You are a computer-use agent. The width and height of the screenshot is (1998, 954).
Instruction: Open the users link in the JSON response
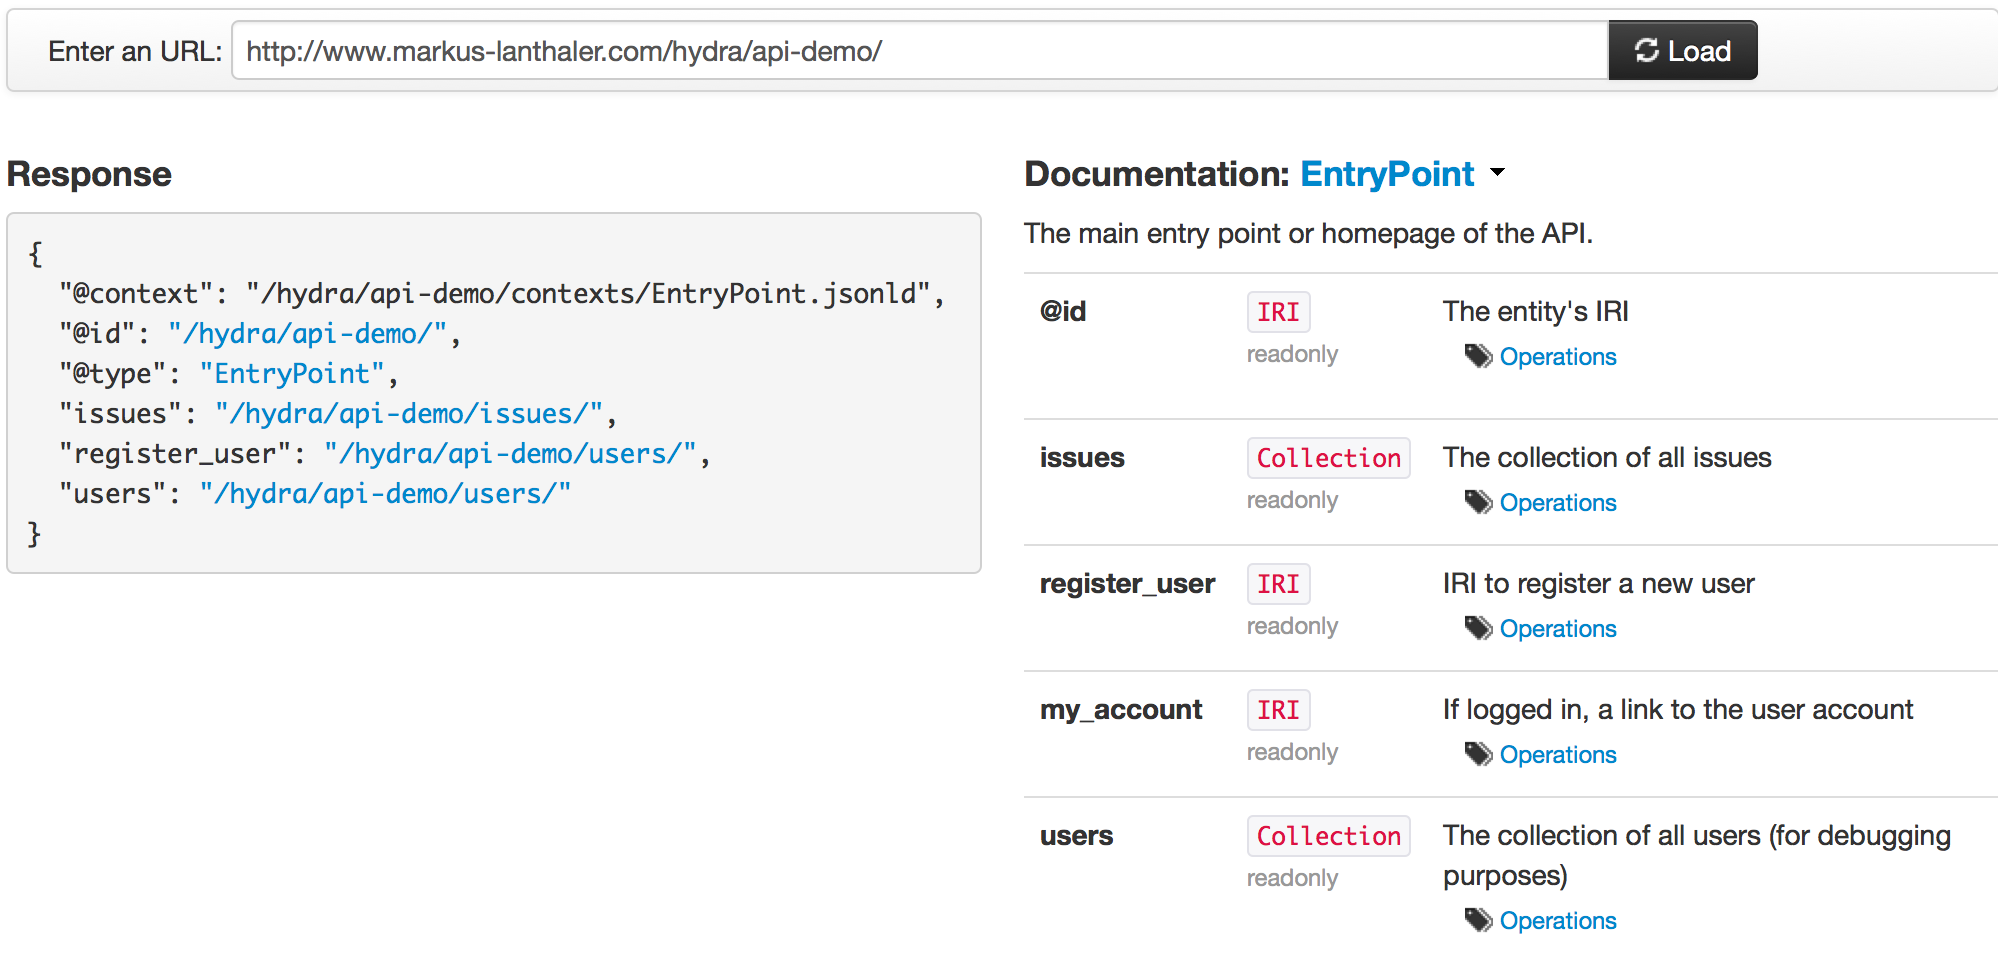pos(385,493)
